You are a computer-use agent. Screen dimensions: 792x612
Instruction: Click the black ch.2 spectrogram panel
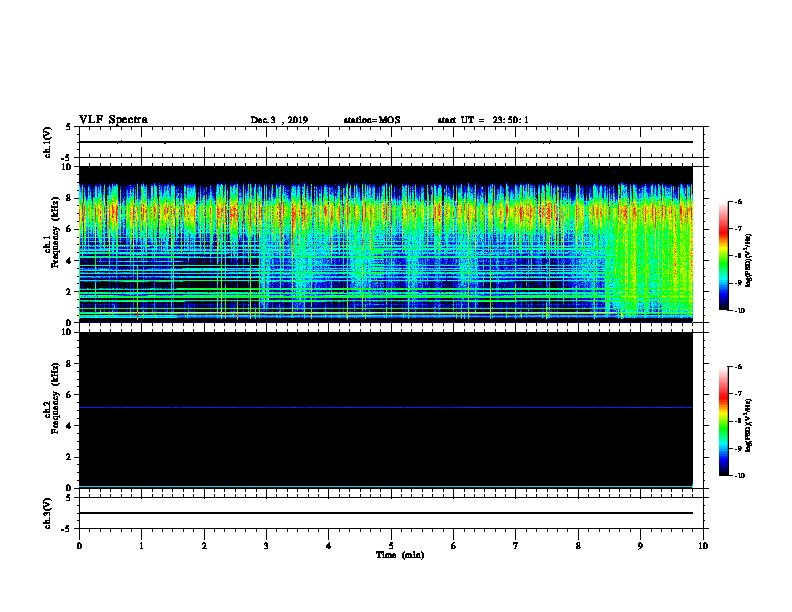point(386,410)
